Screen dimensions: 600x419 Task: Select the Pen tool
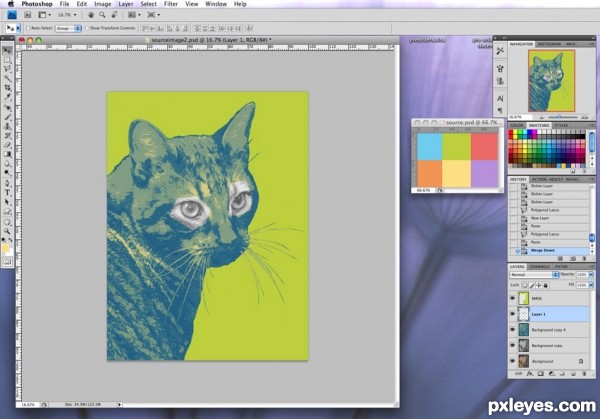tap(7, 184)
